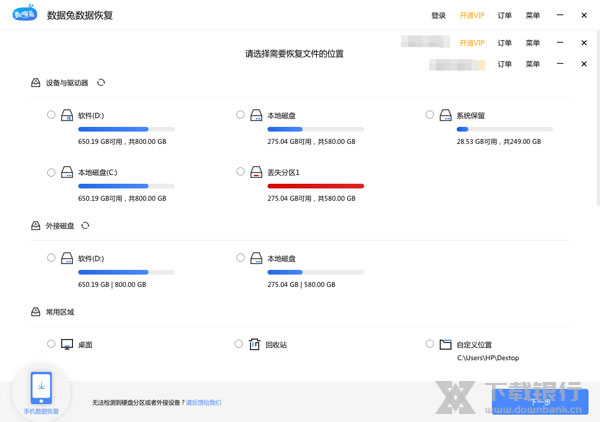Click the 请反馈给我们 feedback link

(x=204, y=402)
